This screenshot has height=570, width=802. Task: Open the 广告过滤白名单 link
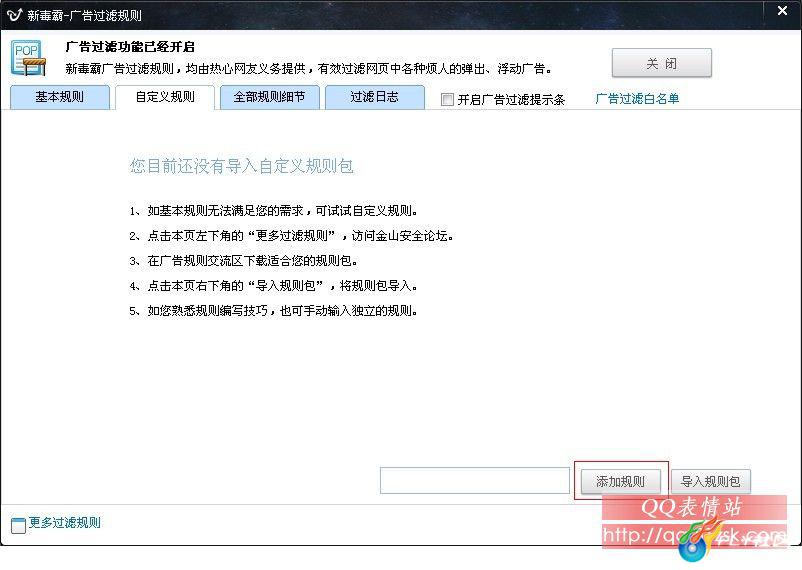tap(637, 98)
